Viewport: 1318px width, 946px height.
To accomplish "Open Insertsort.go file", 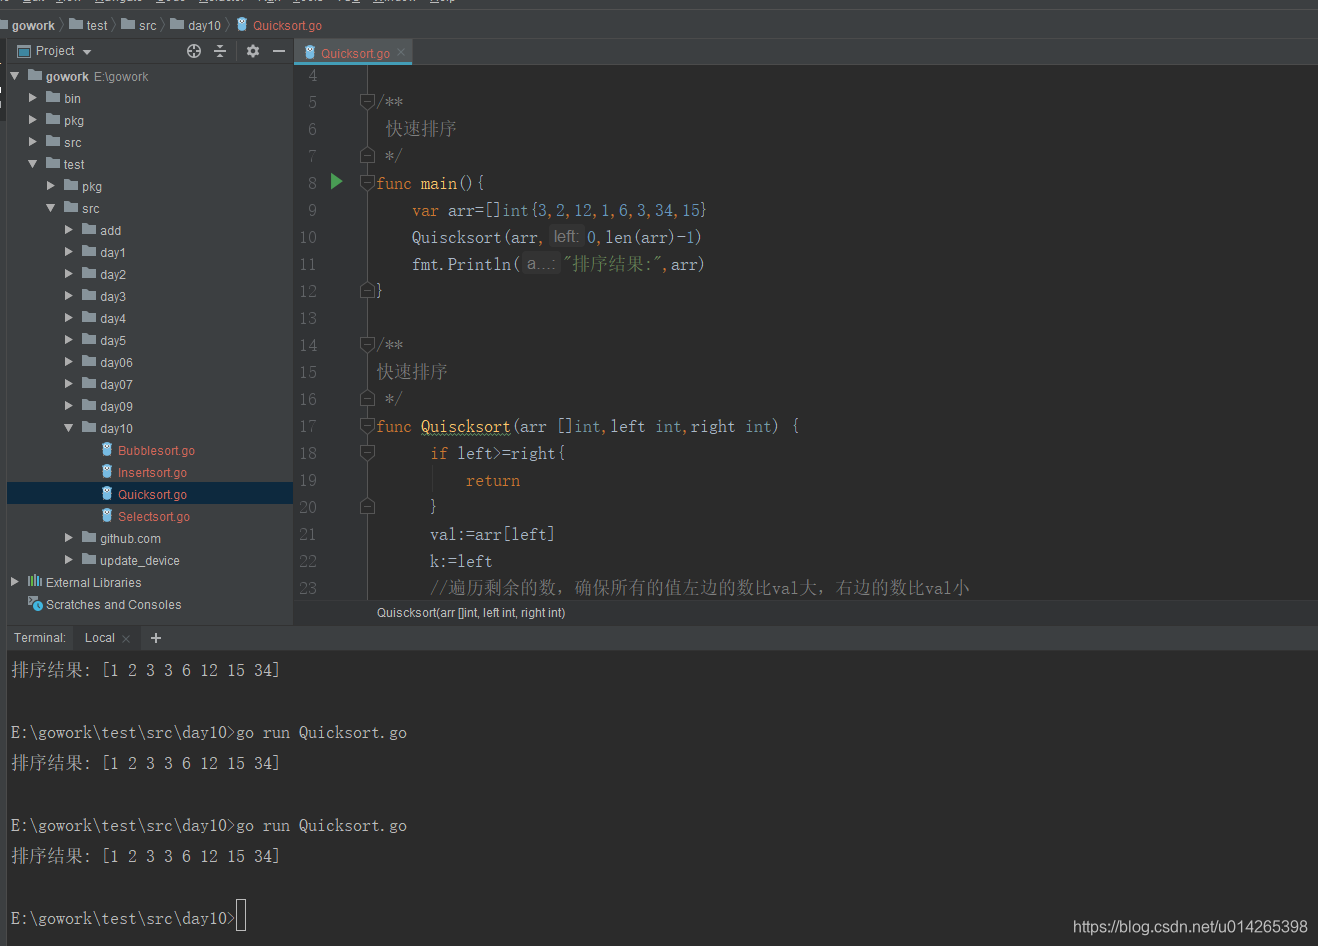I will click(152, 473).
